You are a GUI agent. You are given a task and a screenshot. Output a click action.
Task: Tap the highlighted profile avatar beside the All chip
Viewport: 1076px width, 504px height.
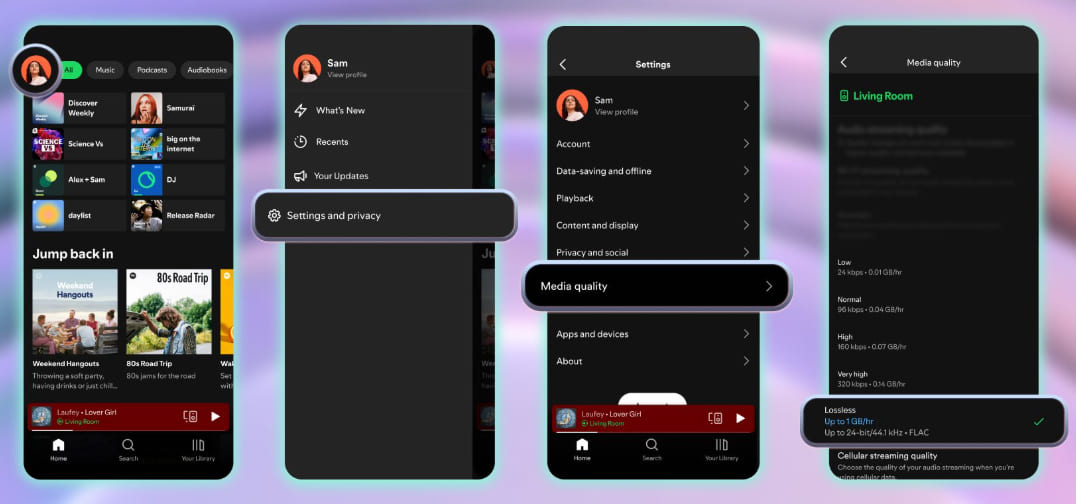coord(37,70)
